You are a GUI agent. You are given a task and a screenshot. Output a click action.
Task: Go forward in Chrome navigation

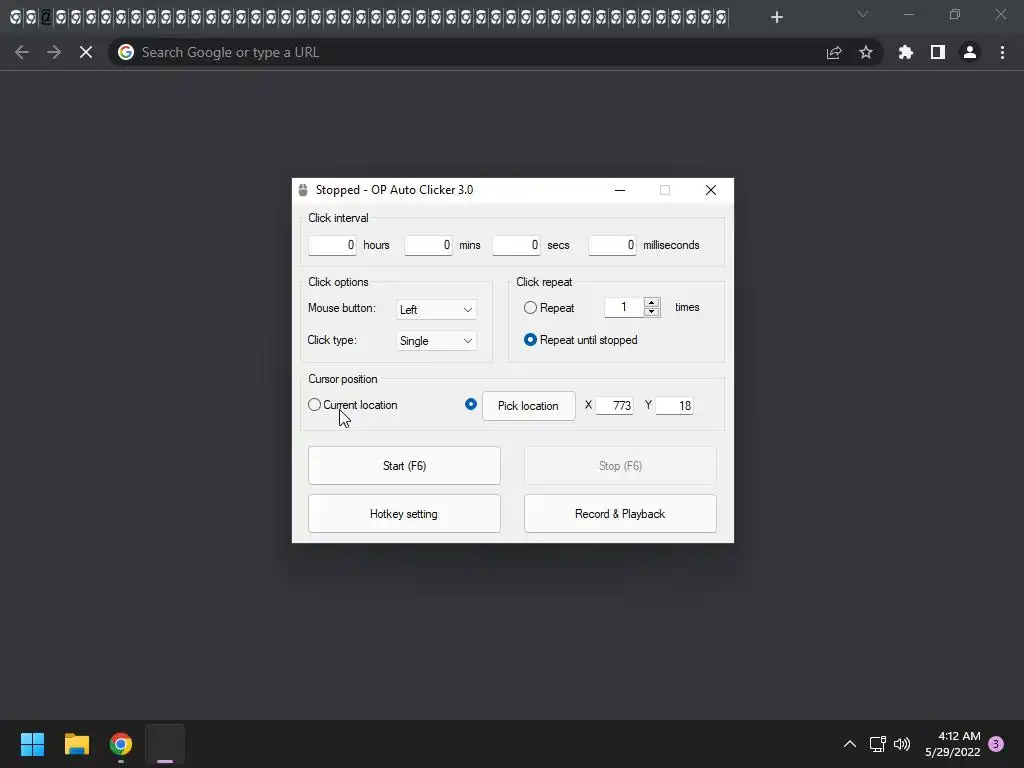(54, 52)
